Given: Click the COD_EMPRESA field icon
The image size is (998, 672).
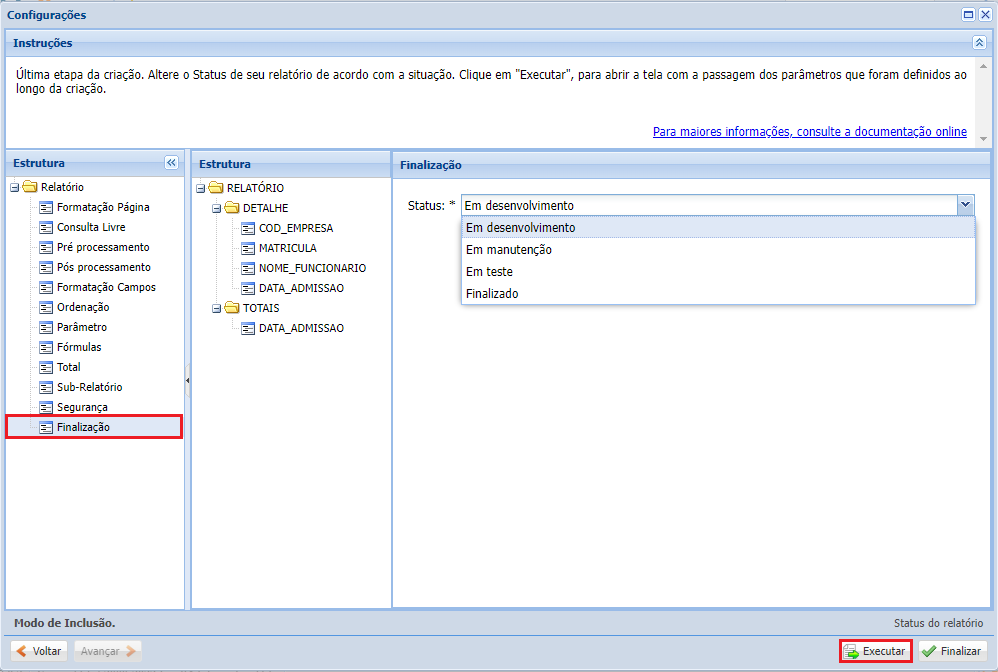Looking at the screenshot, I should coord(248,228).
